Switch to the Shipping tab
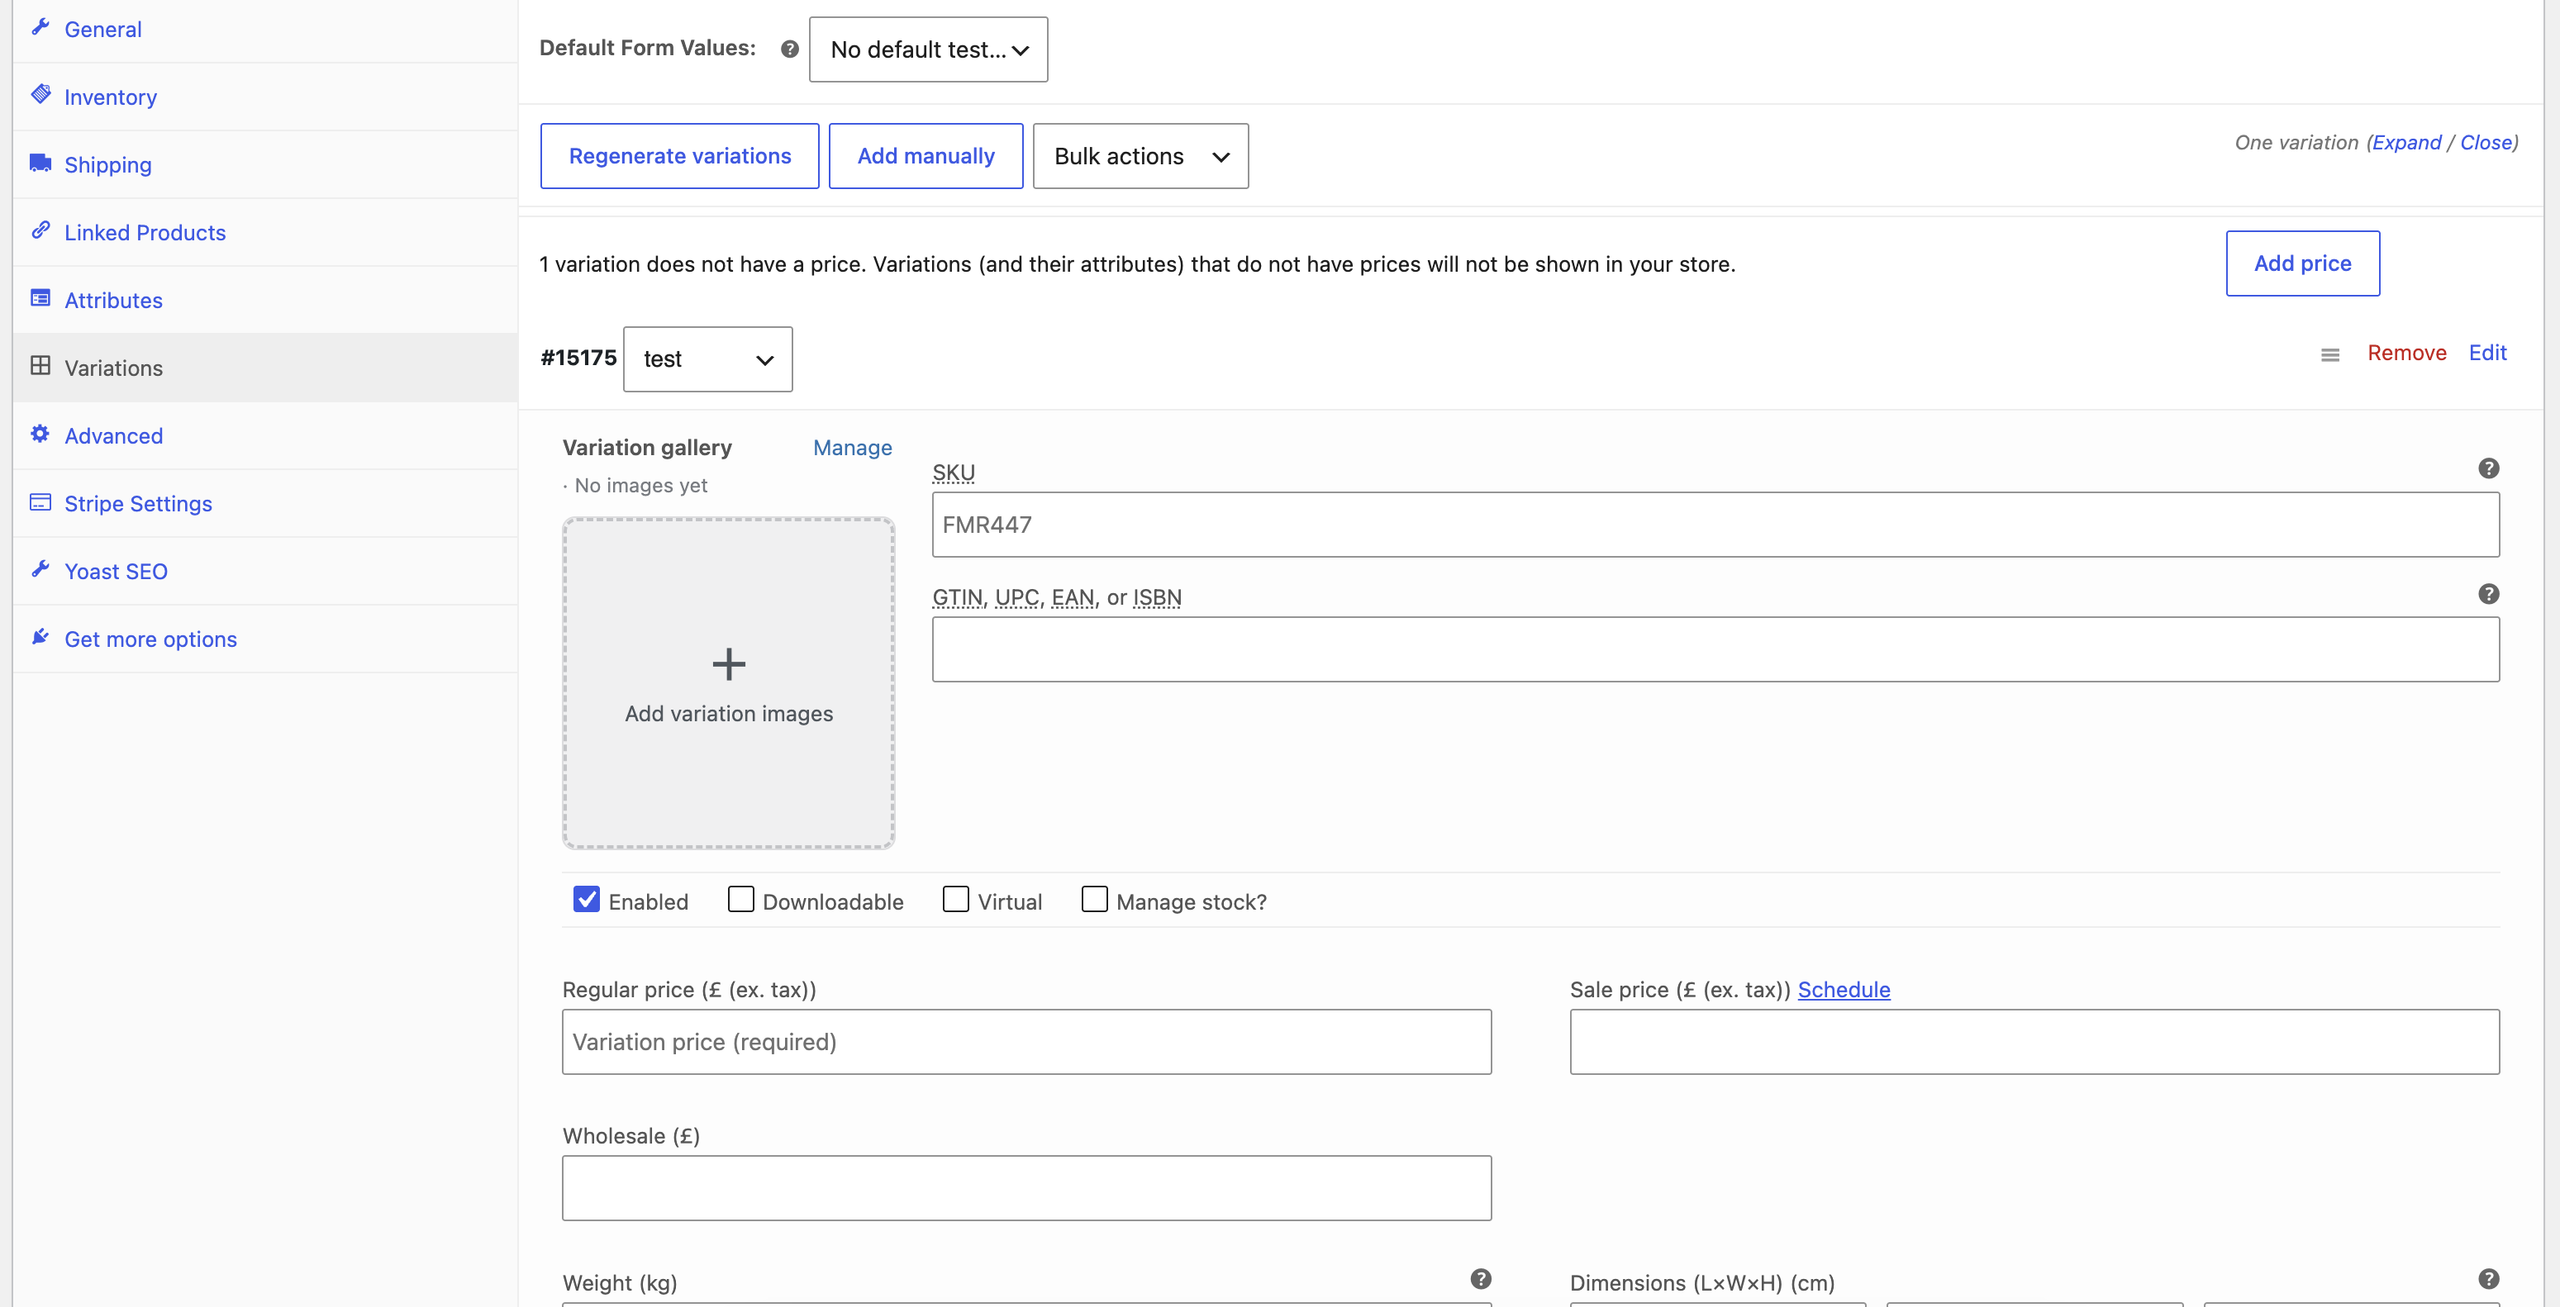 pos(265,165)
